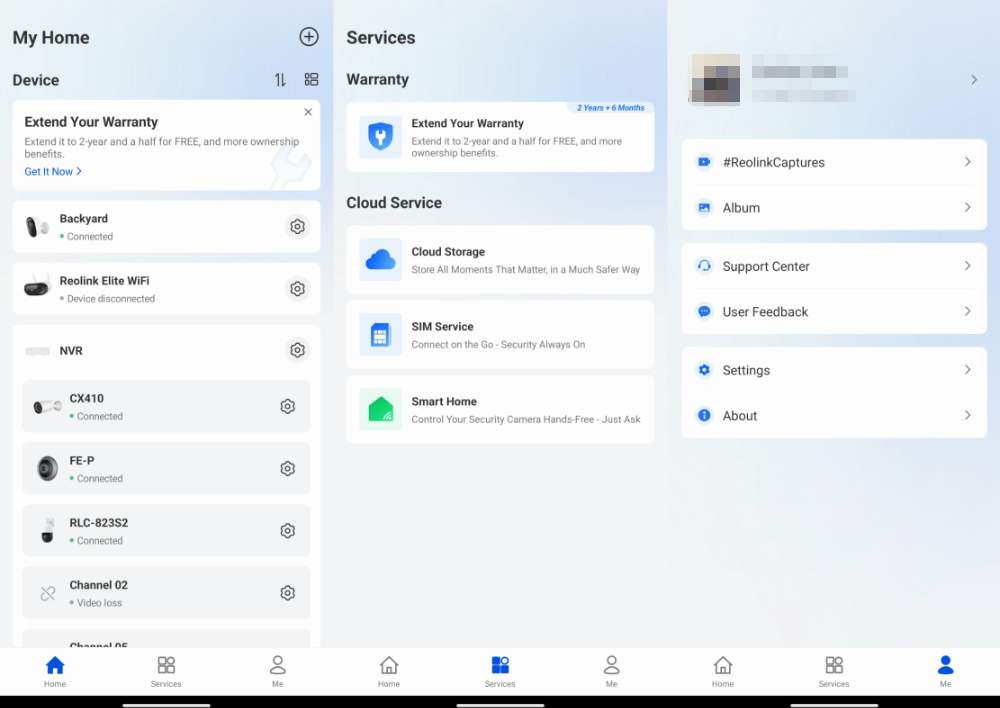Tap Services tab on the Services screen
Viewport: 1000px width, 708px height.
pyautogui.click(x=500, y=672)
